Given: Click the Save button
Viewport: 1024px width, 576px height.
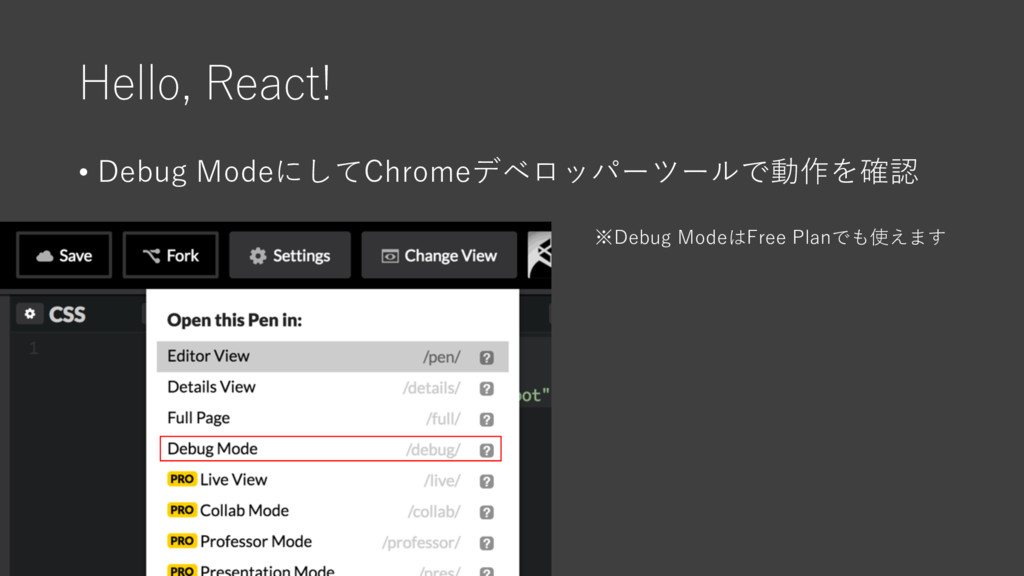Looking at the screenshot, I should pyautogui.click(x=64, y=255).
